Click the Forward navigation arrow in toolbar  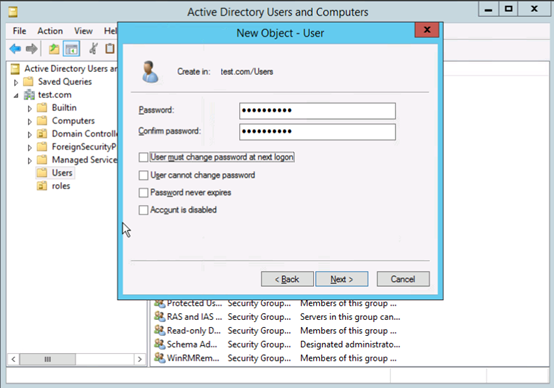point(32,49)
